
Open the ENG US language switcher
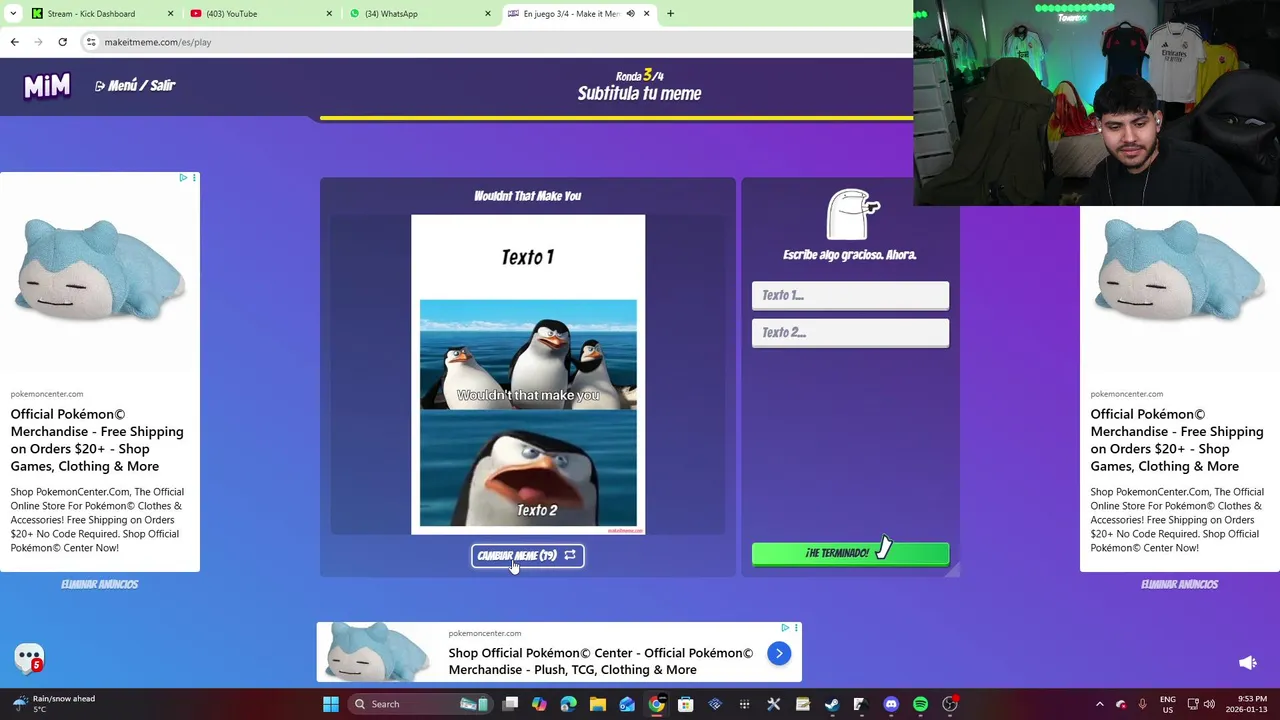(1168, 704)
